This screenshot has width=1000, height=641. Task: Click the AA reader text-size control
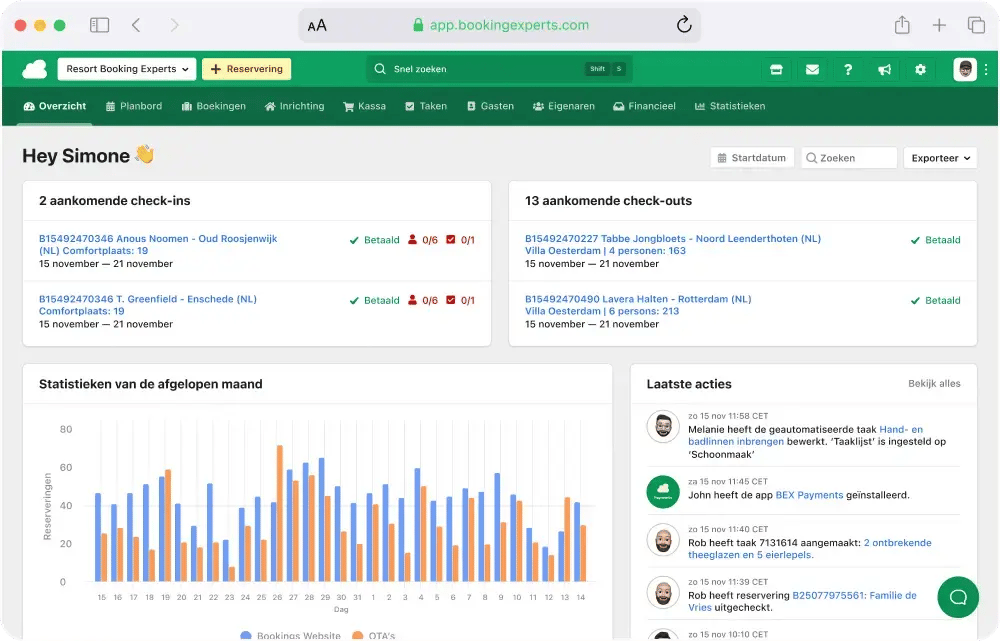click(x=317, y=26)
